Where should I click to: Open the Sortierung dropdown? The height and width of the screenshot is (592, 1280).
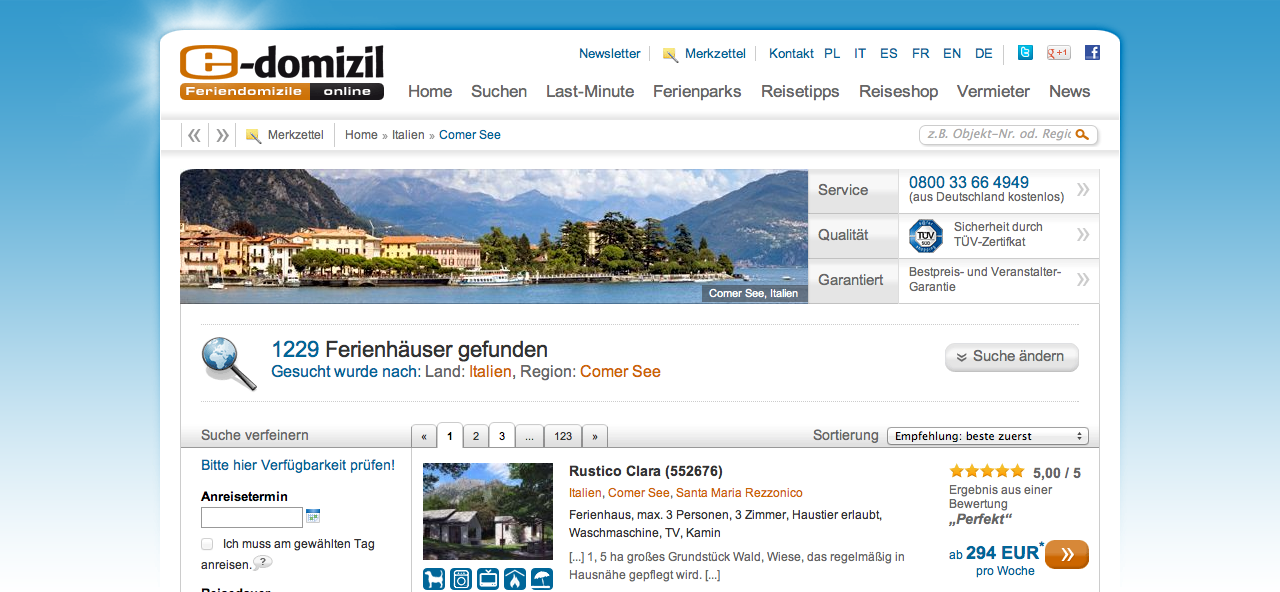(987, 436)
